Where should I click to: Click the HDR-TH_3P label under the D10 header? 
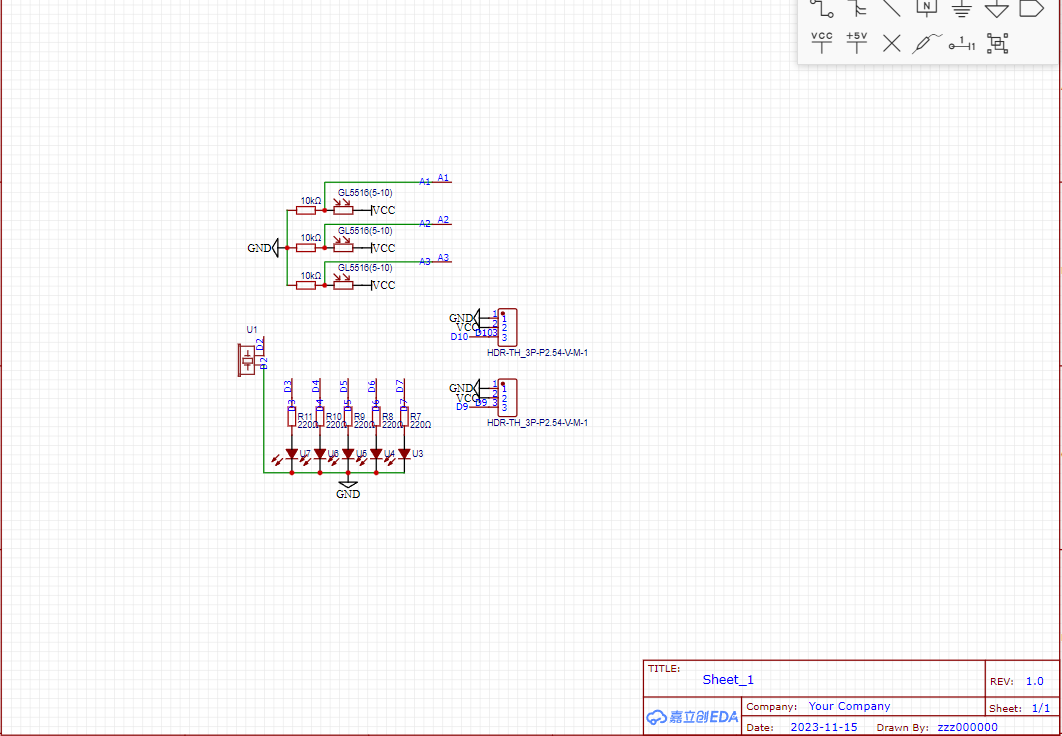pos(537,353)
